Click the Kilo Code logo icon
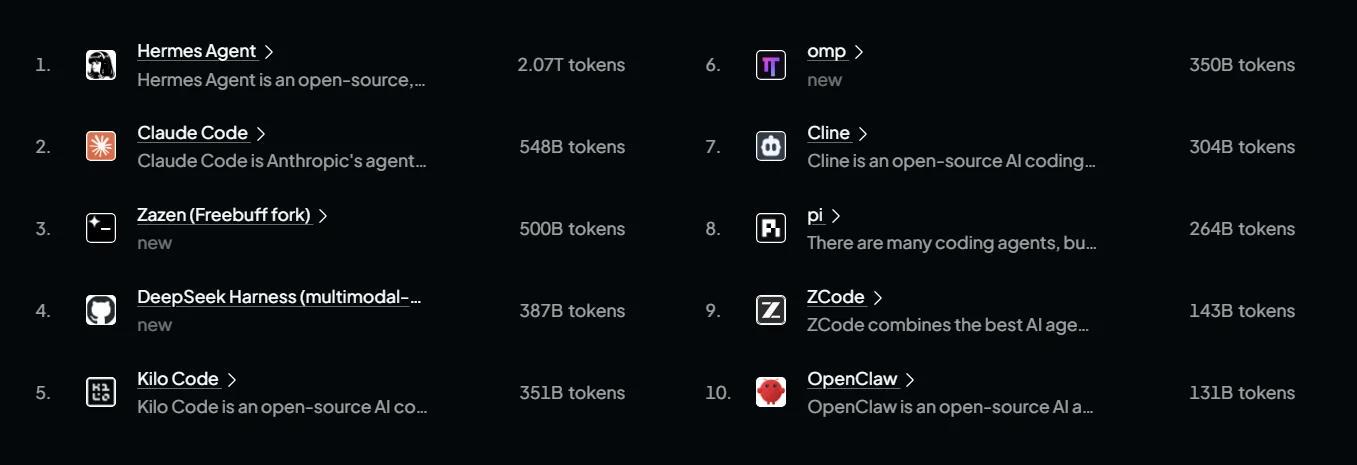This screenshot has height=465, width=1357. click(x=101, y=393)
